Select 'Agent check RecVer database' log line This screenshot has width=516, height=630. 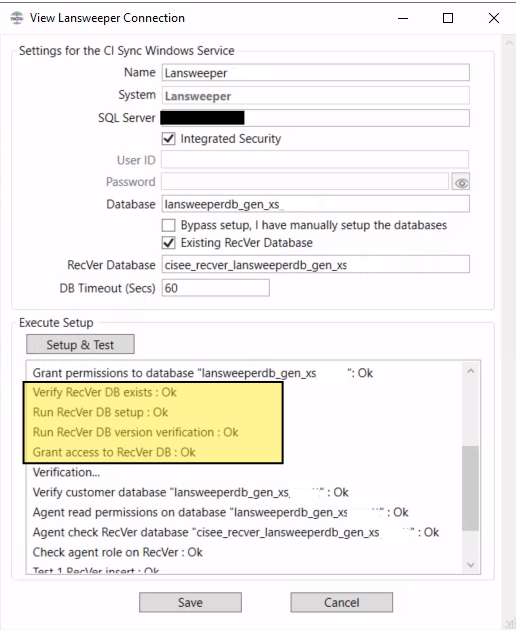236,533
